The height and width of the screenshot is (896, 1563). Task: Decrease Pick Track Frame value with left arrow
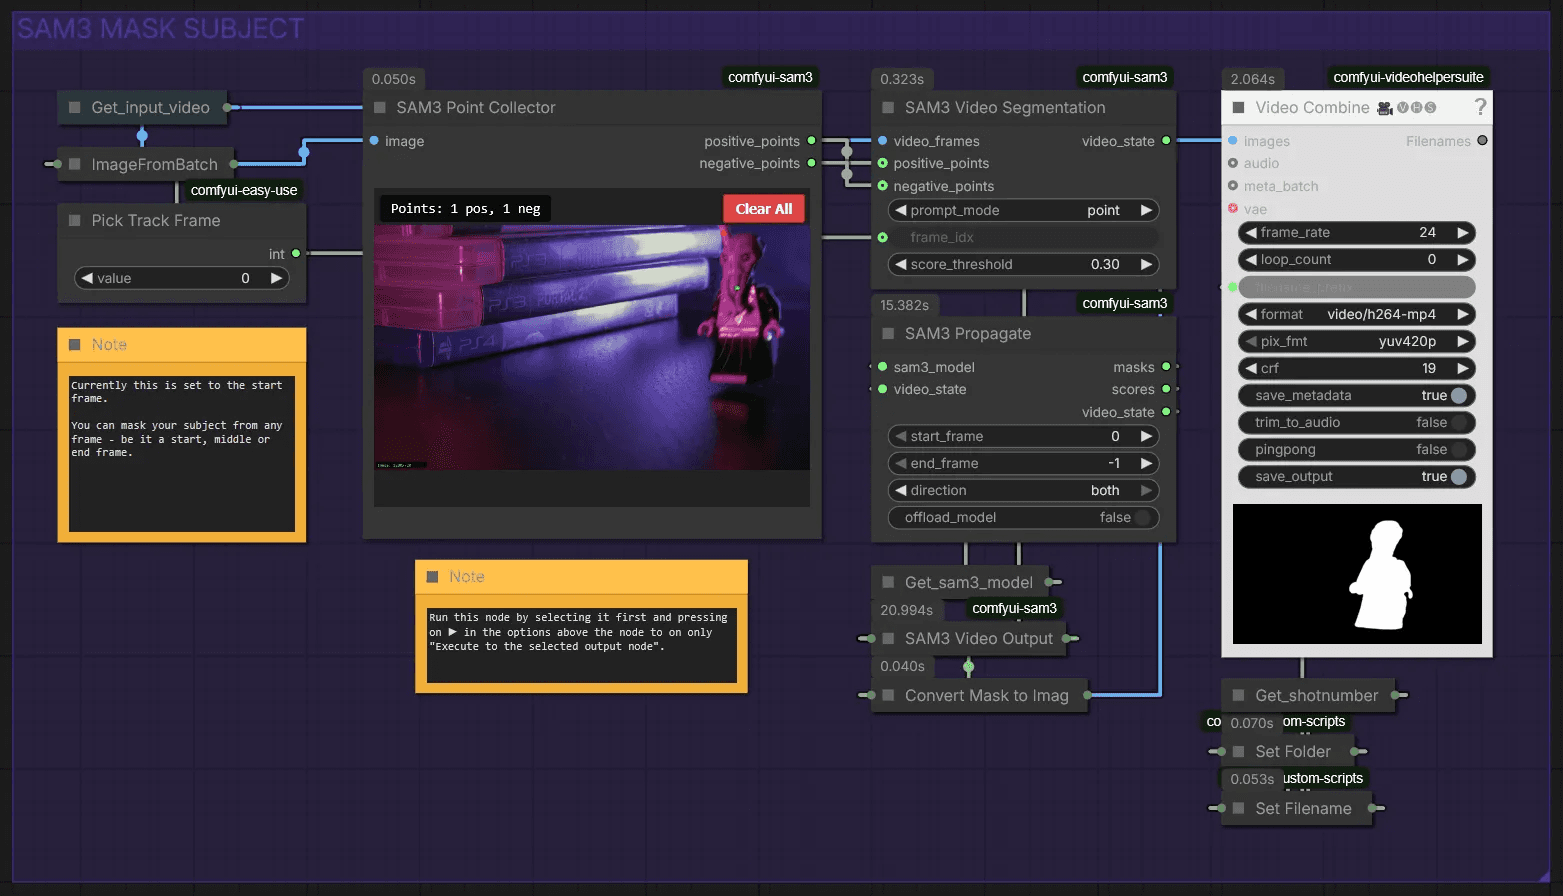pos(87,278)
